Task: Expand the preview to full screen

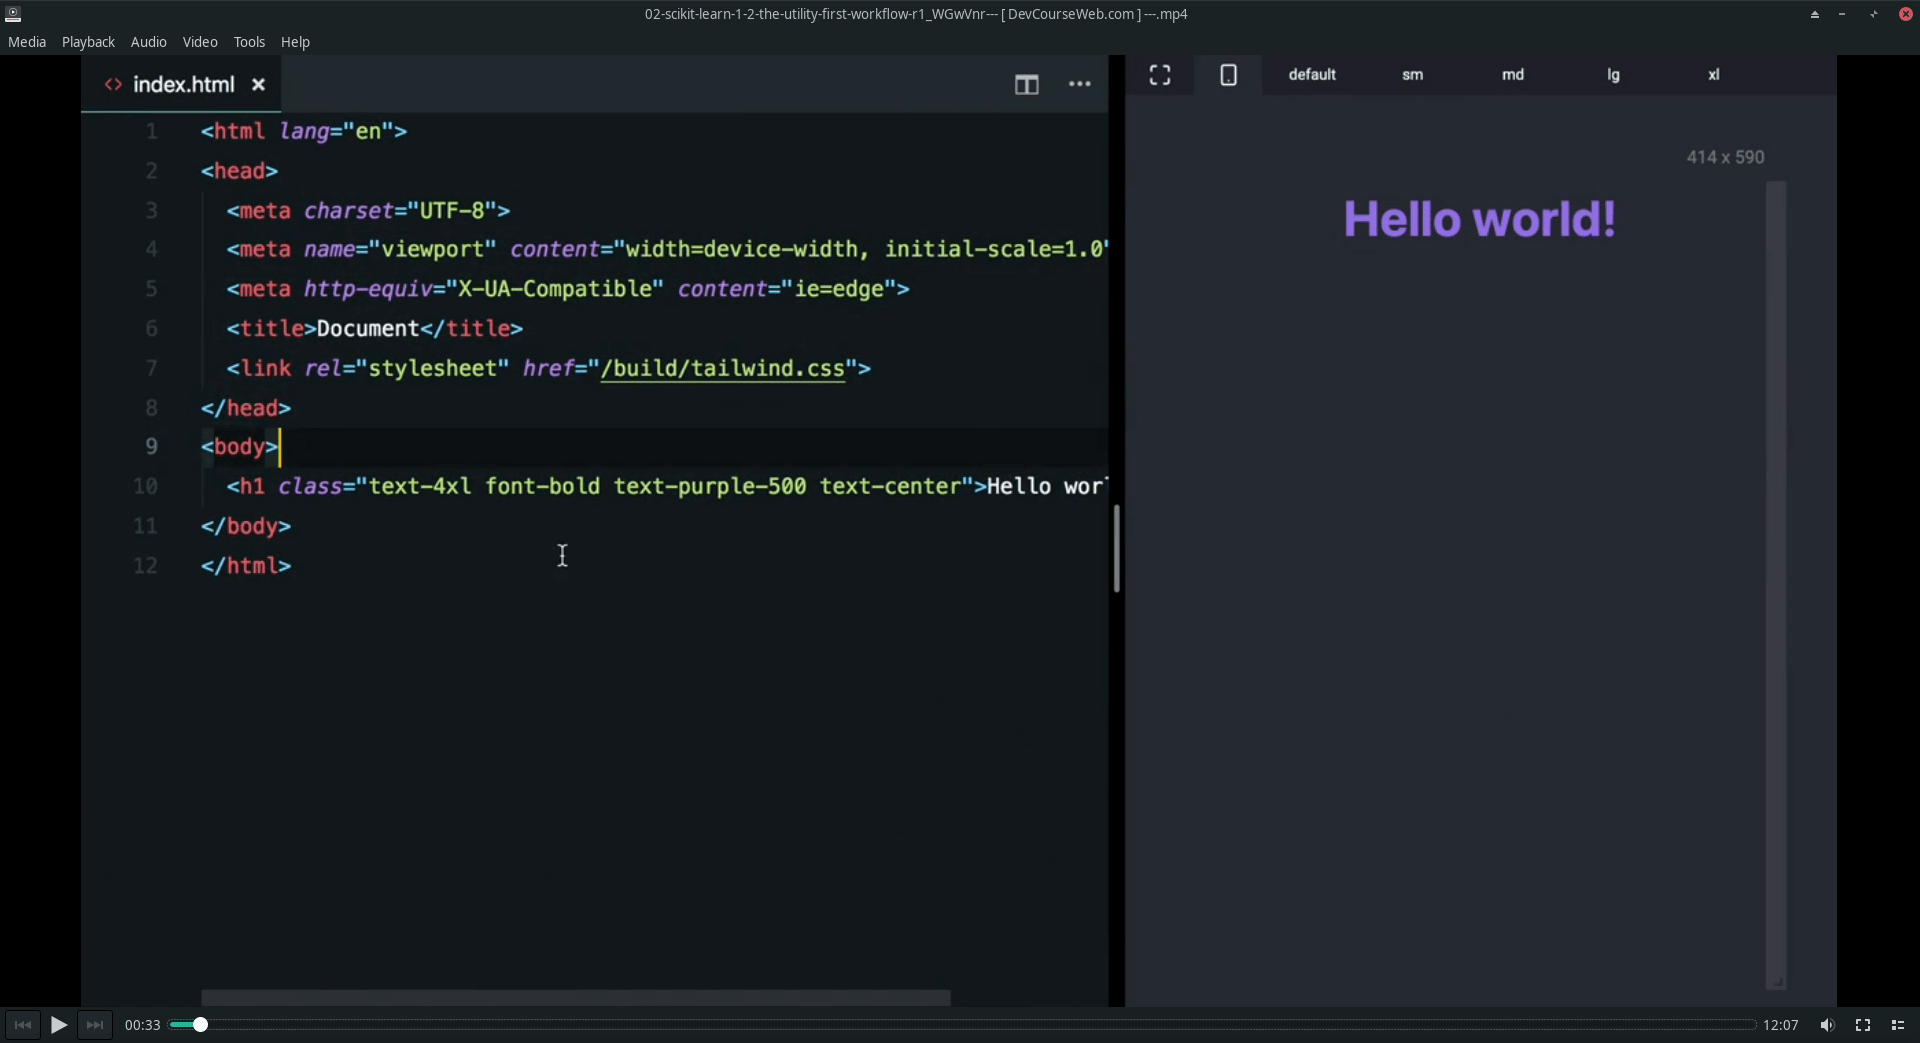Action: 1160,75
